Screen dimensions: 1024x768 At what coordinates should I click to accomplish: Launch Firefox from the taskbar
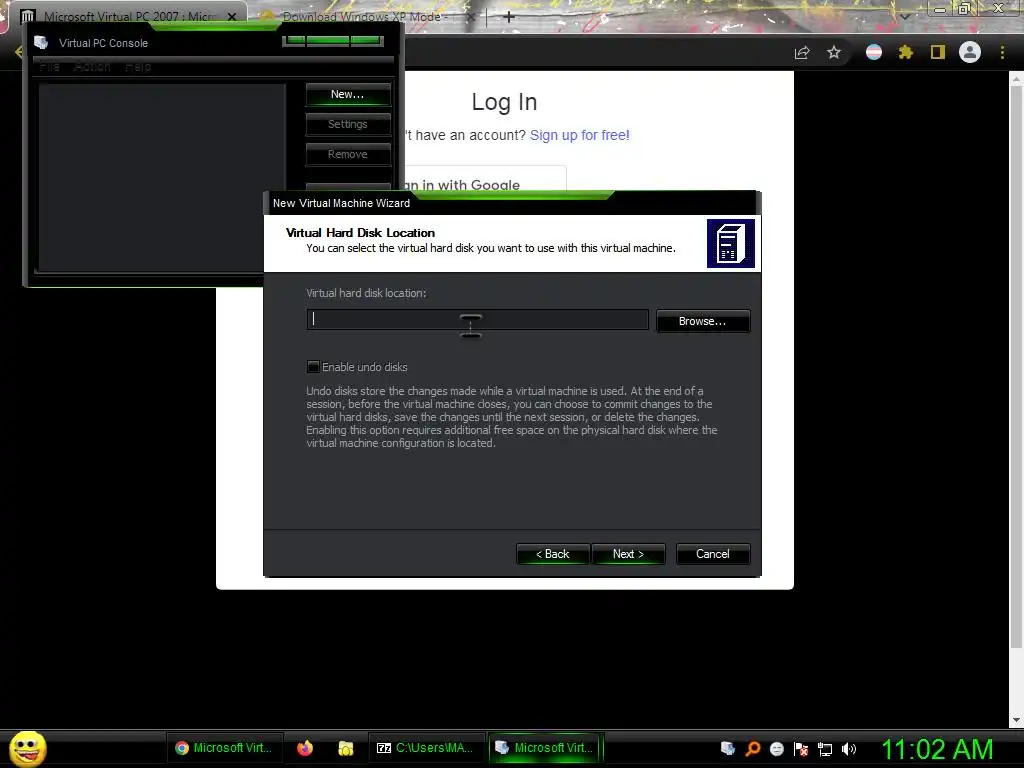(x=305, y=748)
